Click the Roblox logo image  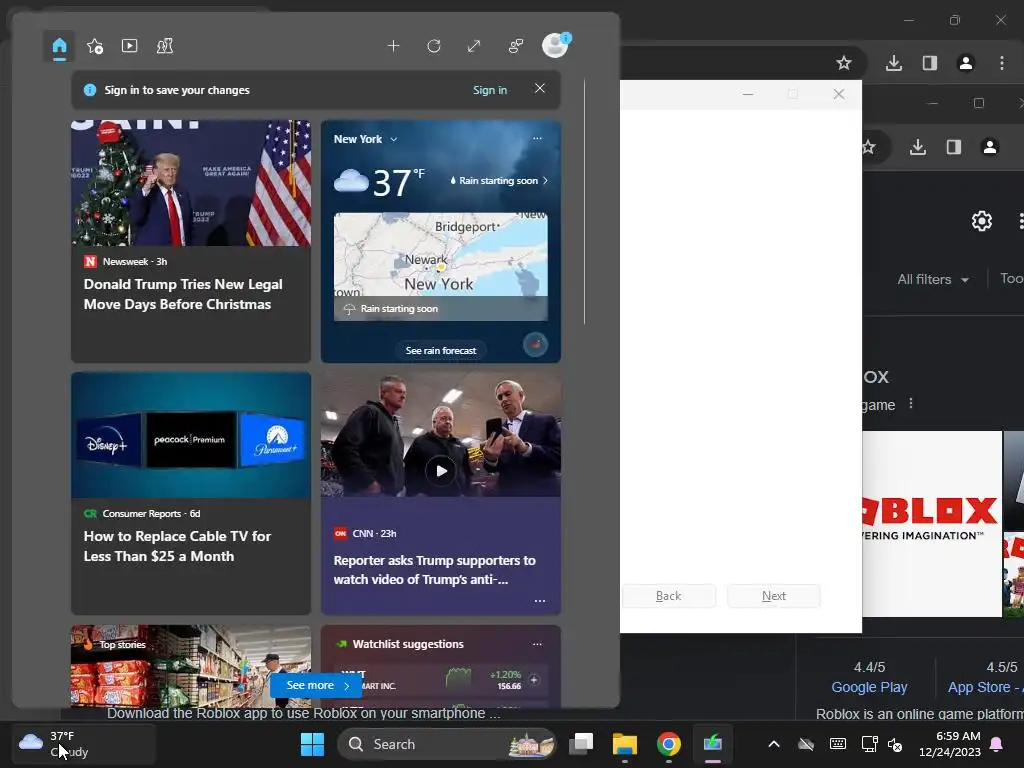[932, 524]
